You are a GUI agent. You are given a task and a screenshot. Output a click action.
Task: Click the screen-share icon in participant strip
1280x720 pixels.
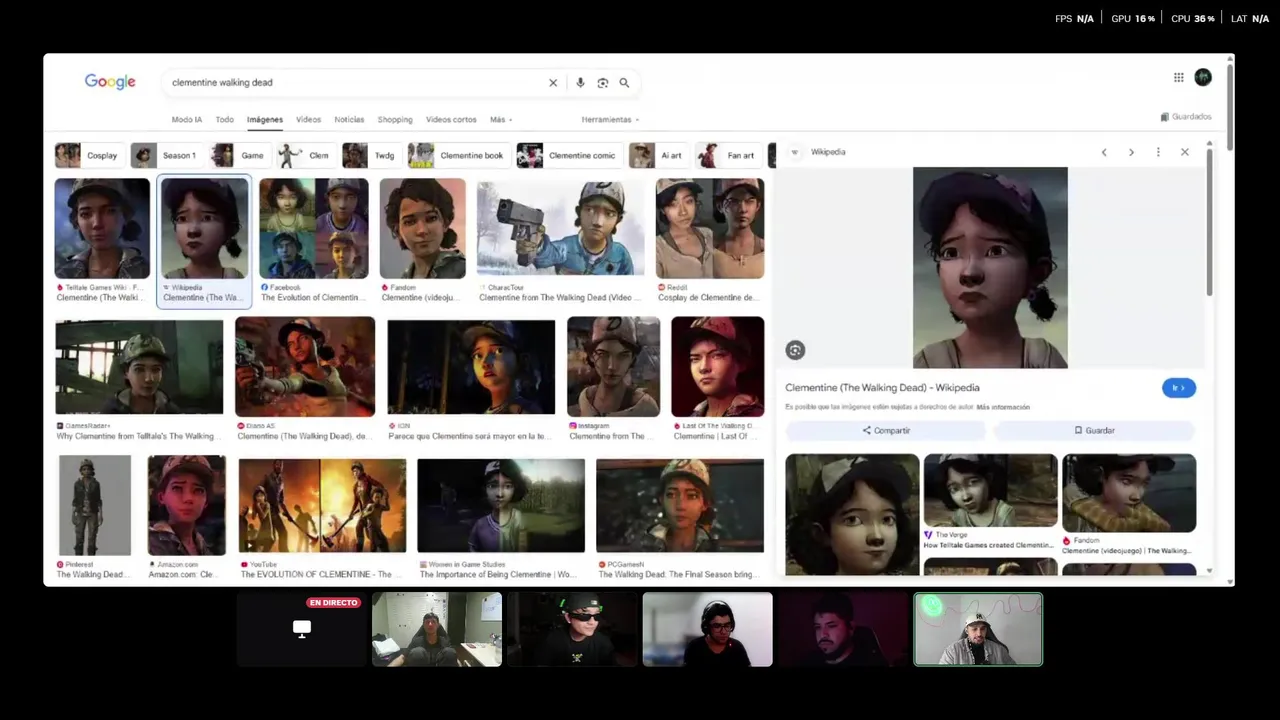coord(301,628)
